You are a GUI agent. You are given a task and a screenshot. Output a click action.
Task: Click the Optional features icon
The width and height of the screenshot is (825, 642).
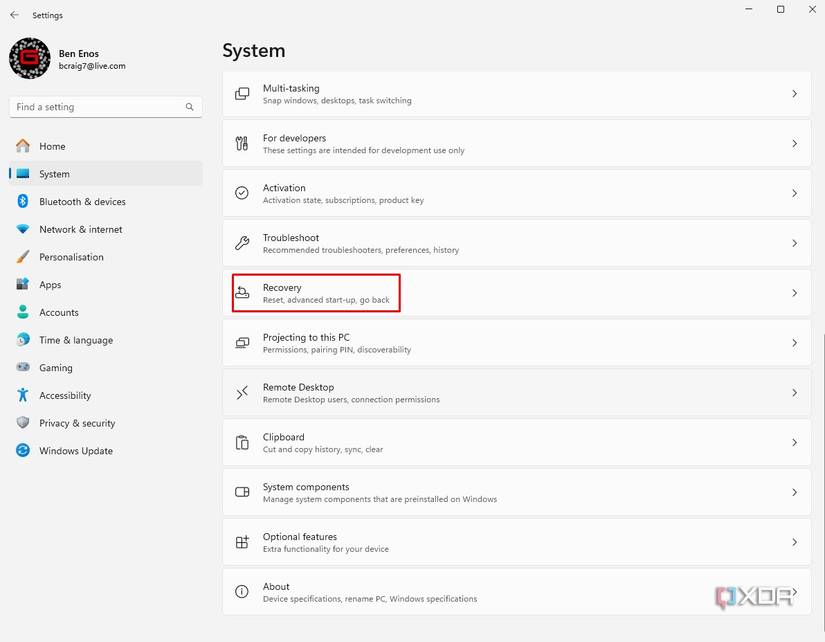(x=242, y=542)
